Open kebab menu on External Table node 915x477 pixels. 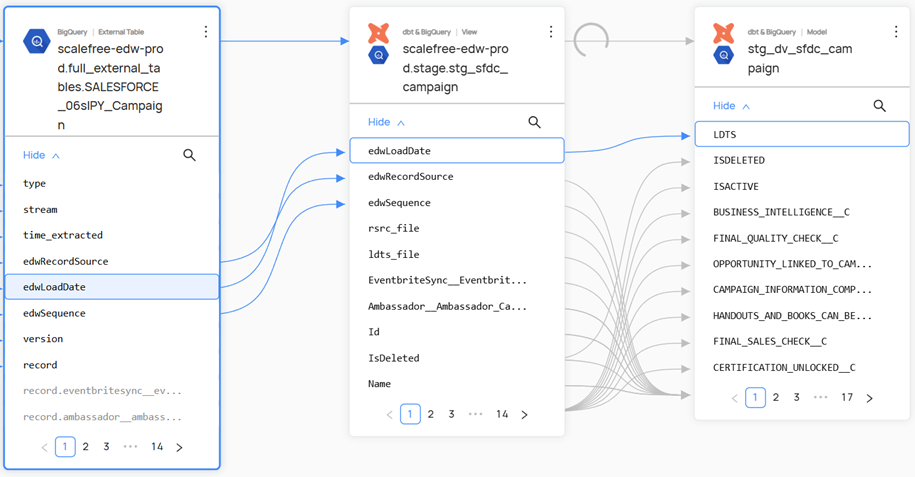click(x=206, y=32)
